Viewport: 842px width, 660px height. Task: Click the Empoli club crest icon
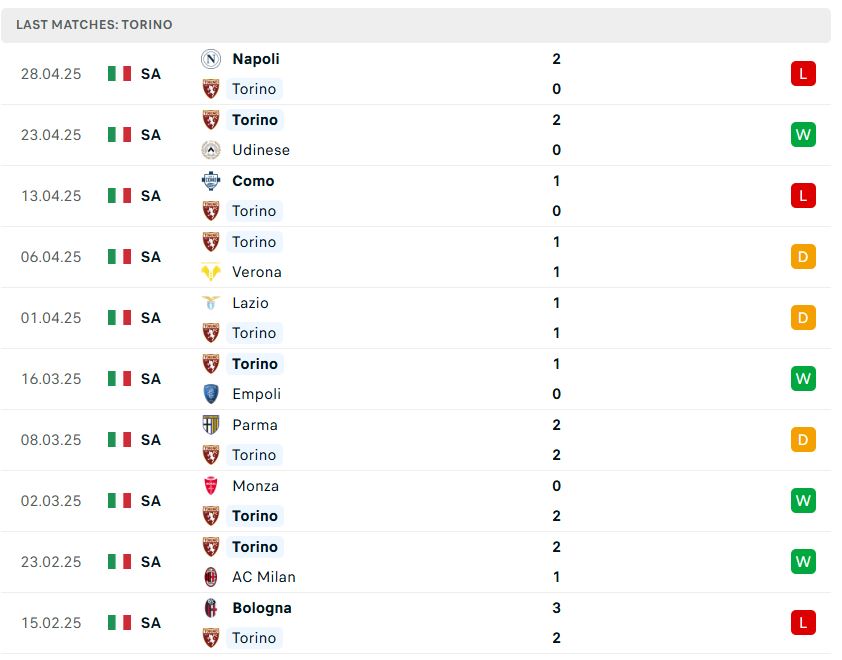210,394
